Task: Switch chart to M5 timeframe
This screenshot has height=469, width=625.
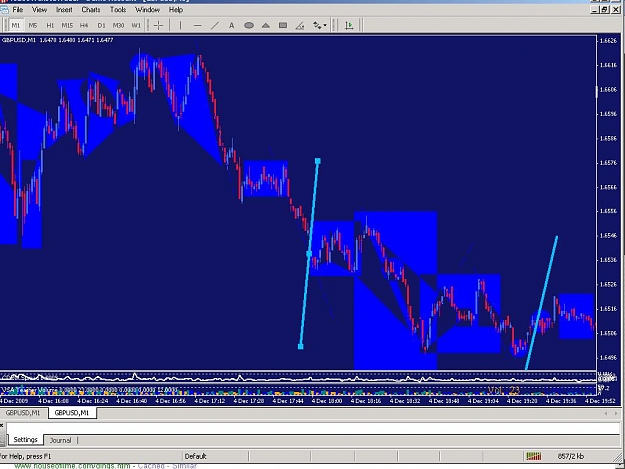Action: point(33,26)
